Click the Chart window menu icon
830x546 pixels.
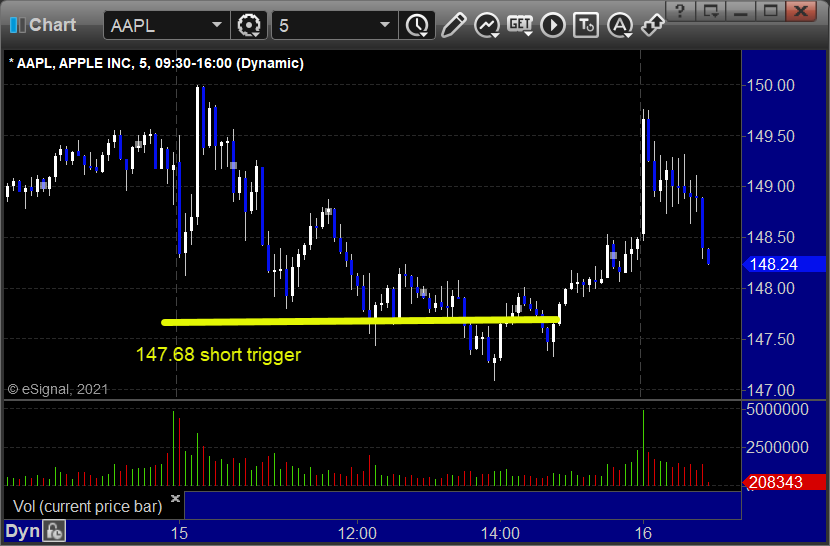pos(17,25)
